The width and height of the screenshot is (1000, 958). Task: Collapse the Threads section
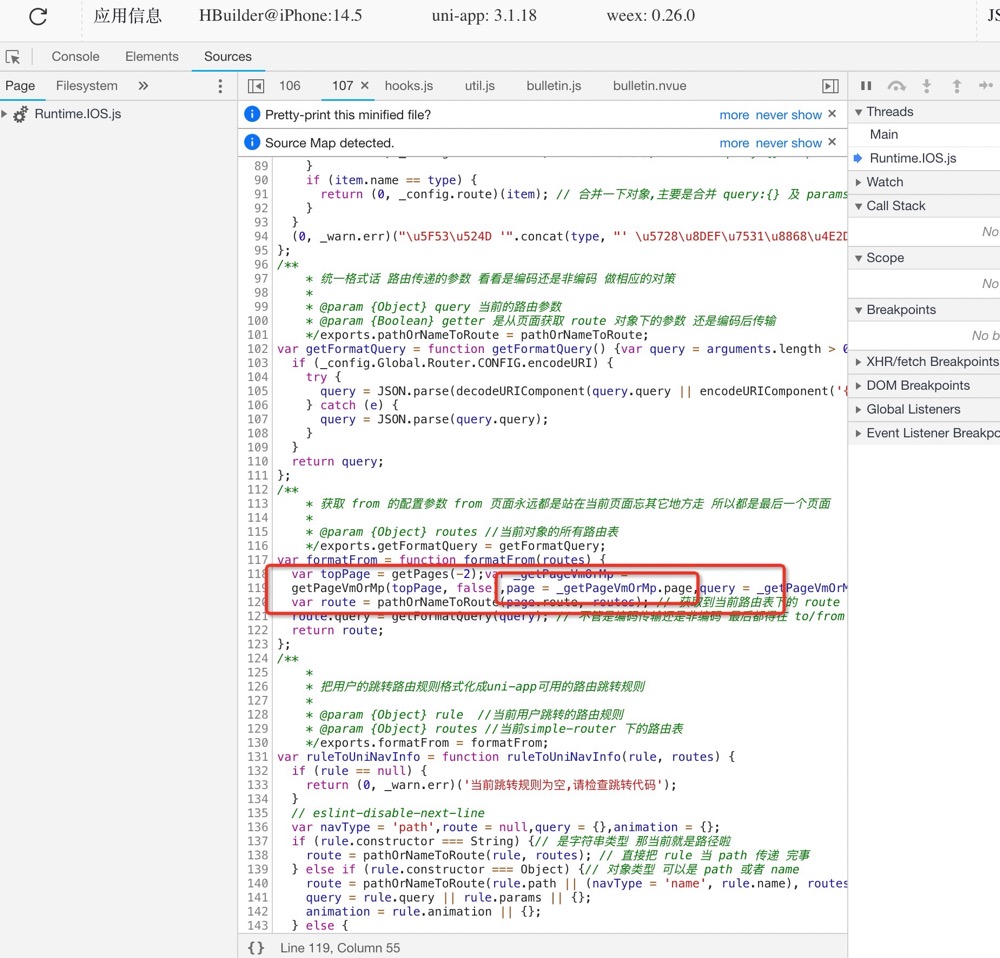(x=889, y=111)
